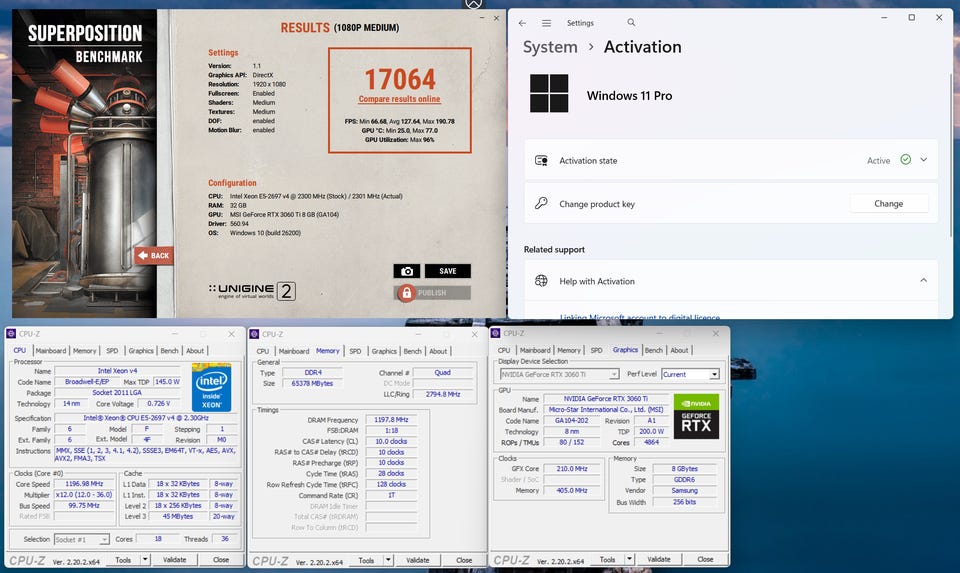960x573 pixels.
Task: Select Graphics tab in left CPU-Z window
Action: (141, 351)
